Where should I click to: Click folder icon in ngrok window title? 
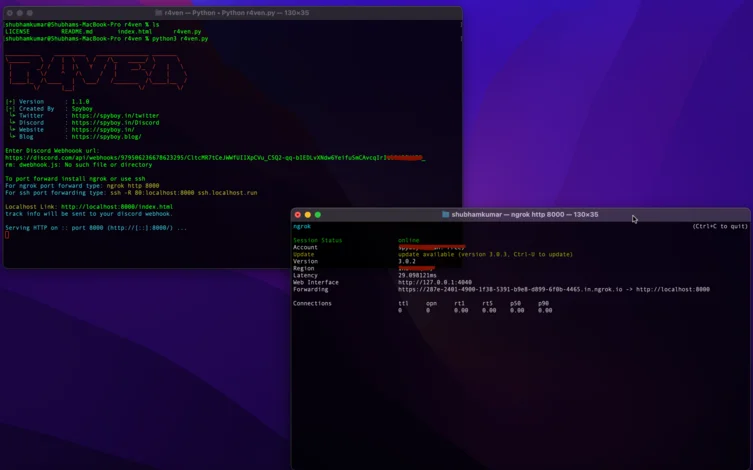pos(445,215)
